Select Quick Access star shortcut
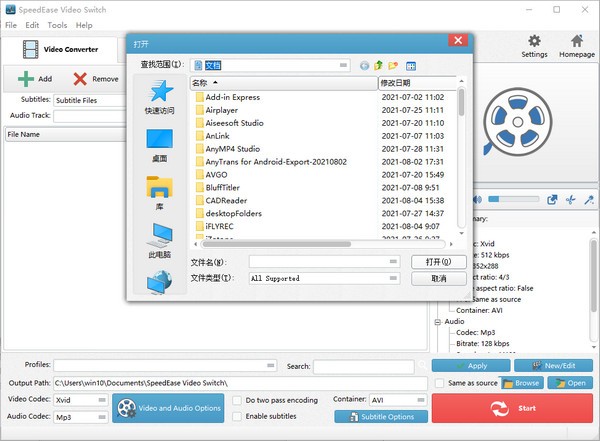The width and height of the screenshot is (600, 441). coord(160,97)
